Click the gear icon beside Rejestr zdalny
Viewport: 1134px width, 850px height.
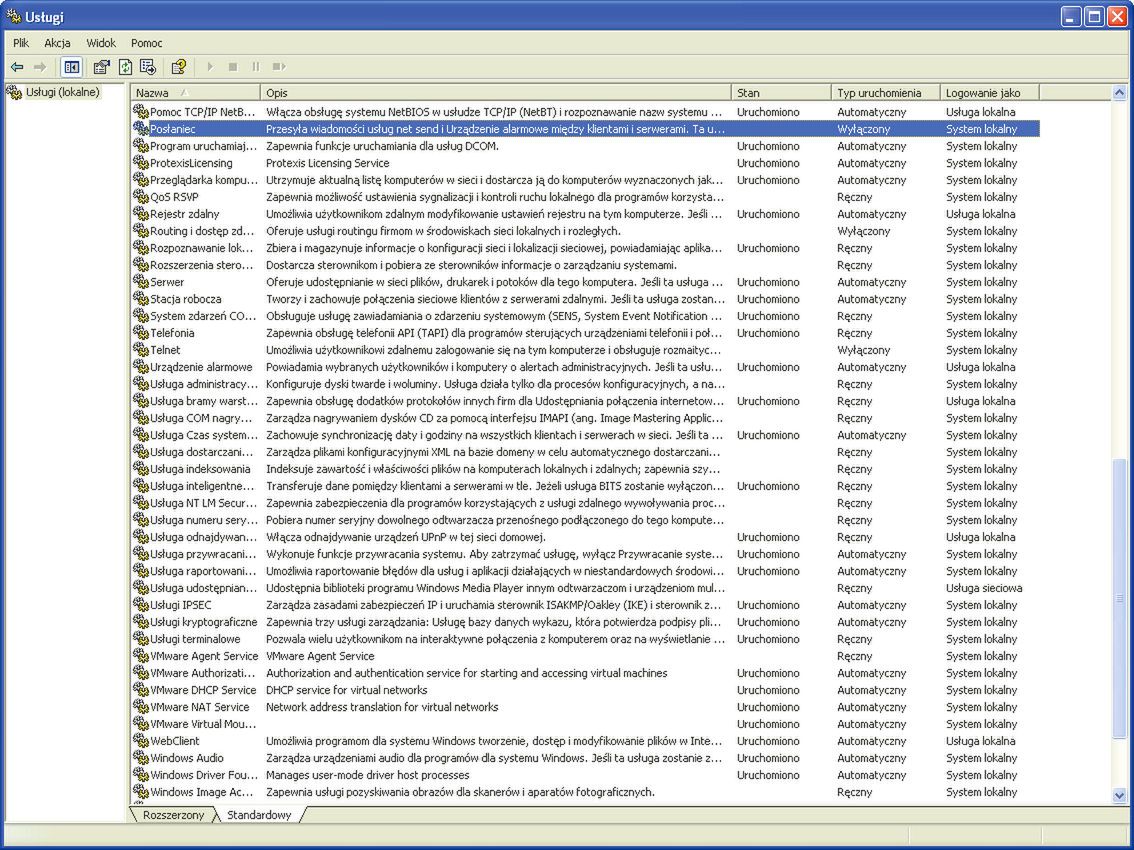141,214
